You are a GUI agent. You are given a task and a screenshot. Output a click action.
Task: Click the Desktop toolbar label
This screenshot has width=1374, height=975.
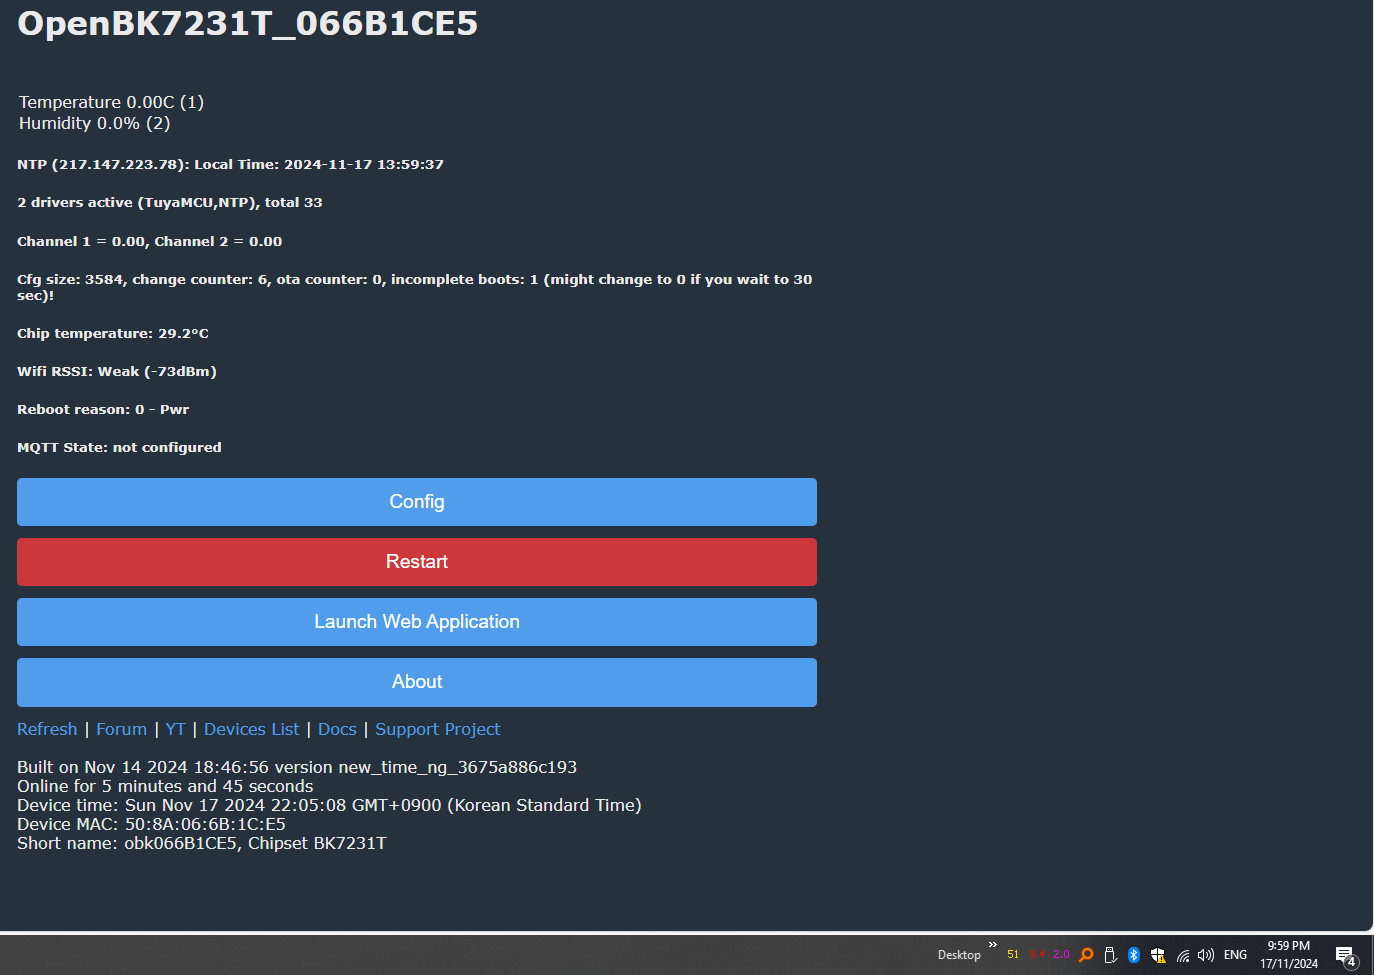959,955
